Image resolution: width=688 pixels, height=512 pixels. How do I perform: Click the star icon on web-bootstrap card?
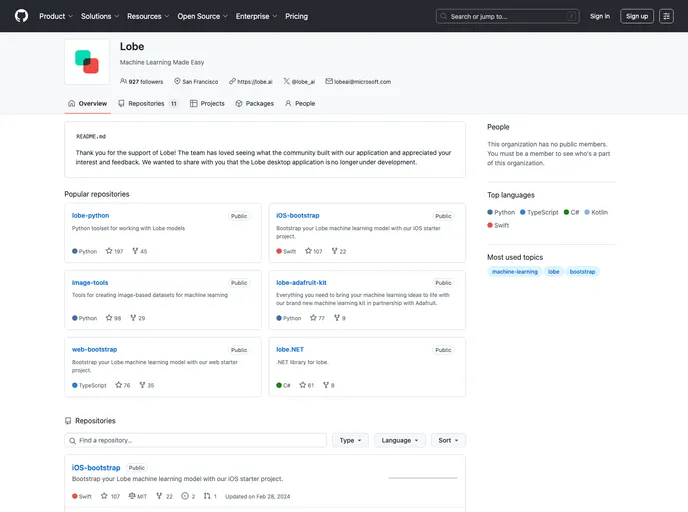(118, 385)
